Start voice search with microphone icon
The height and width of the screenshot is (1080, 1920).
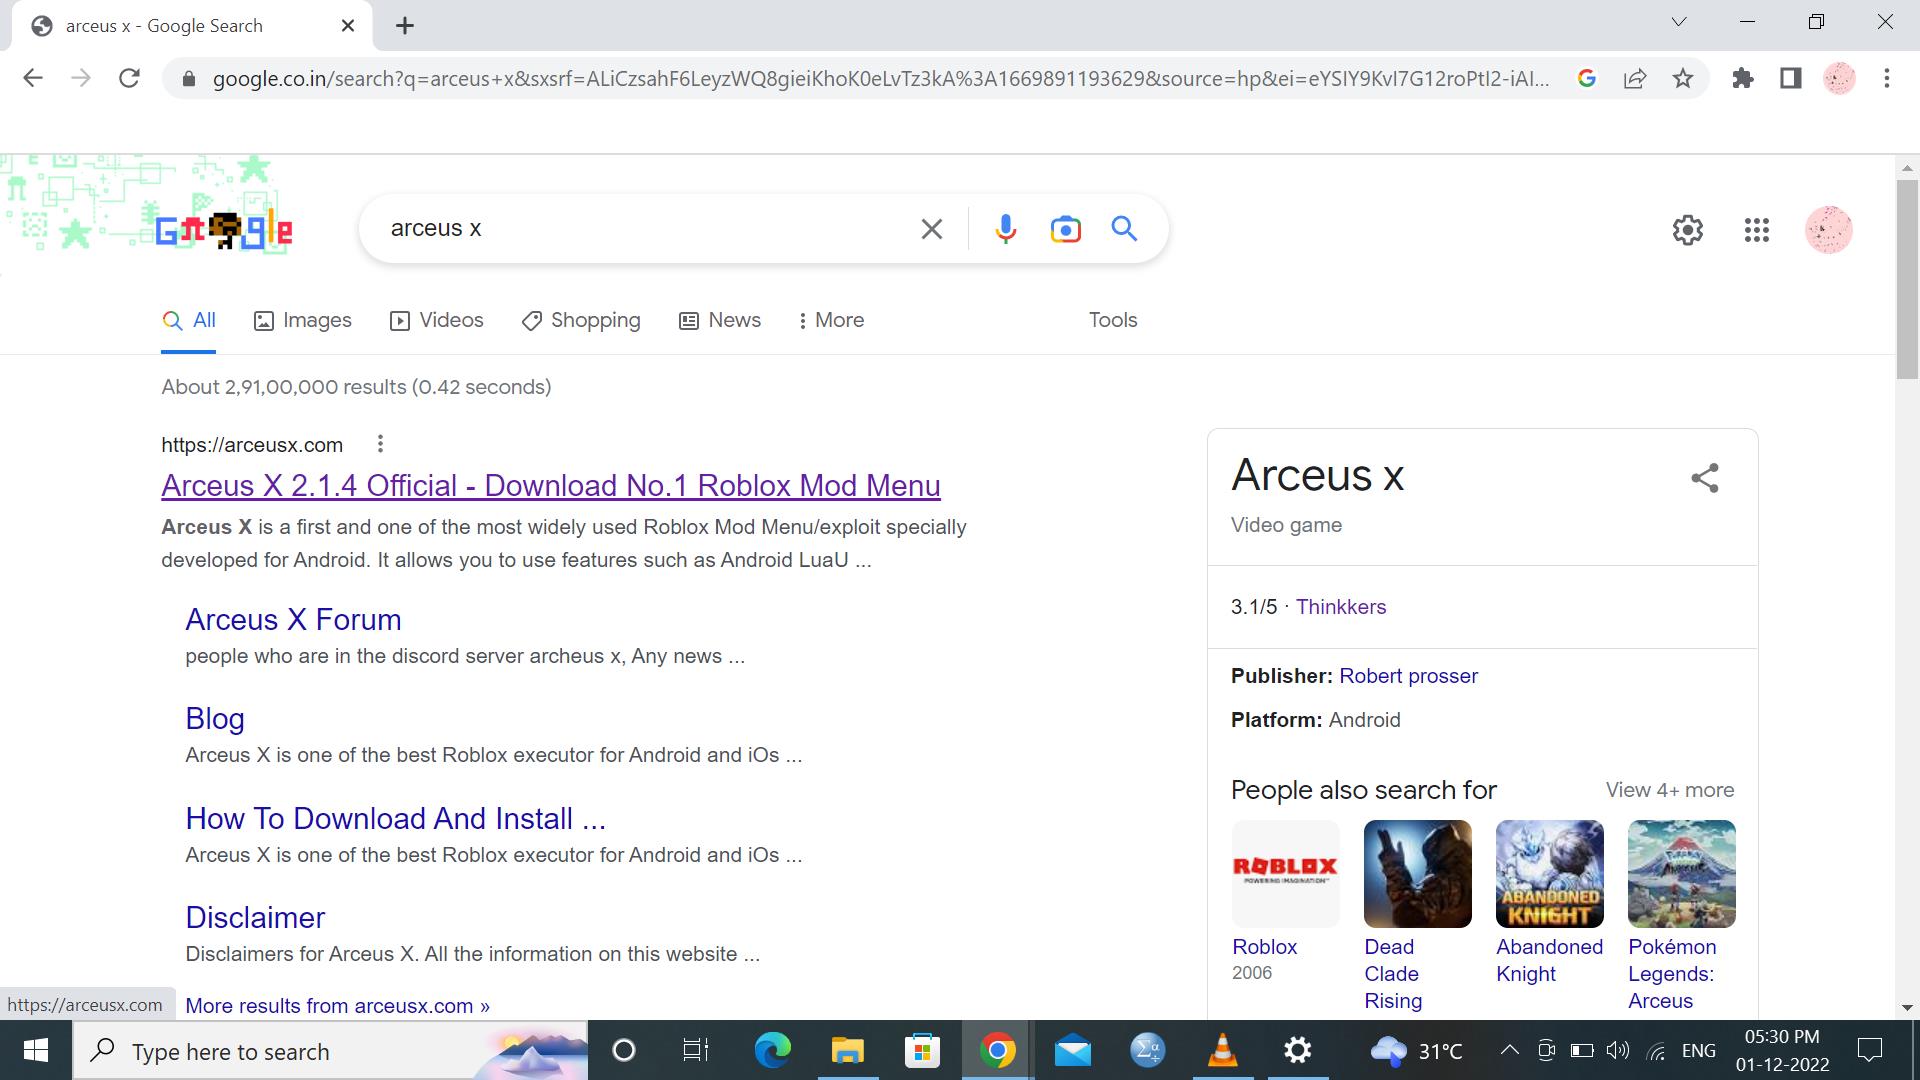tap(1006, 229)
